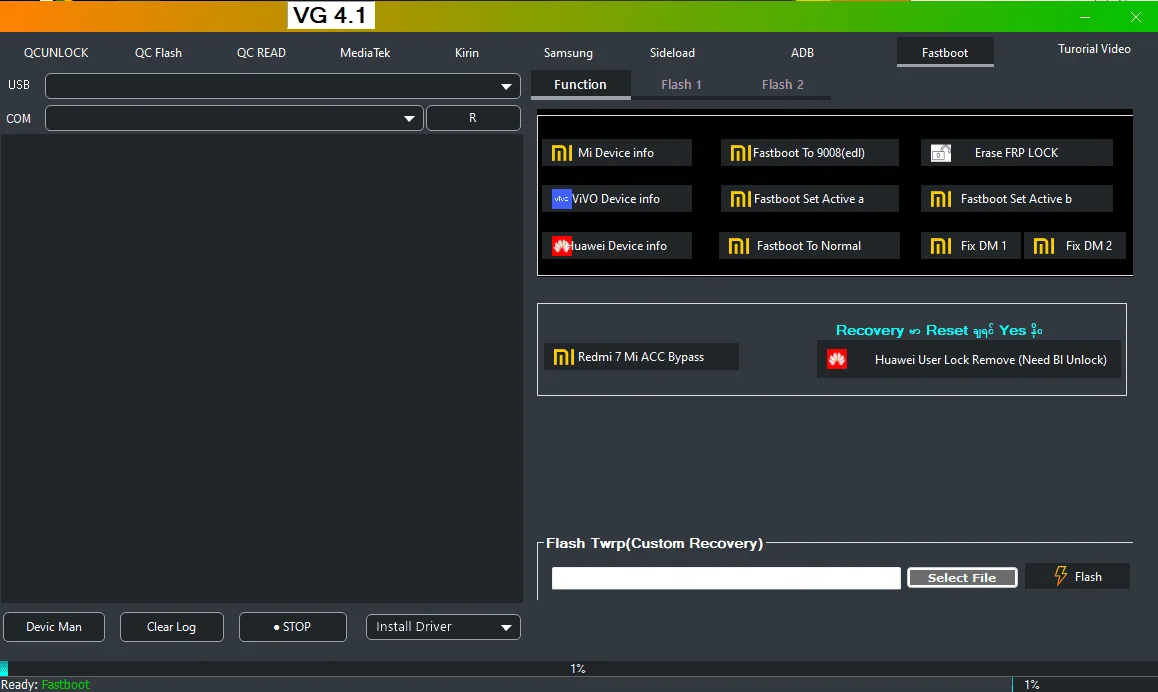Clear the log with Clear Log
The height and width of the screenshot is (692, 1158).
171,627
